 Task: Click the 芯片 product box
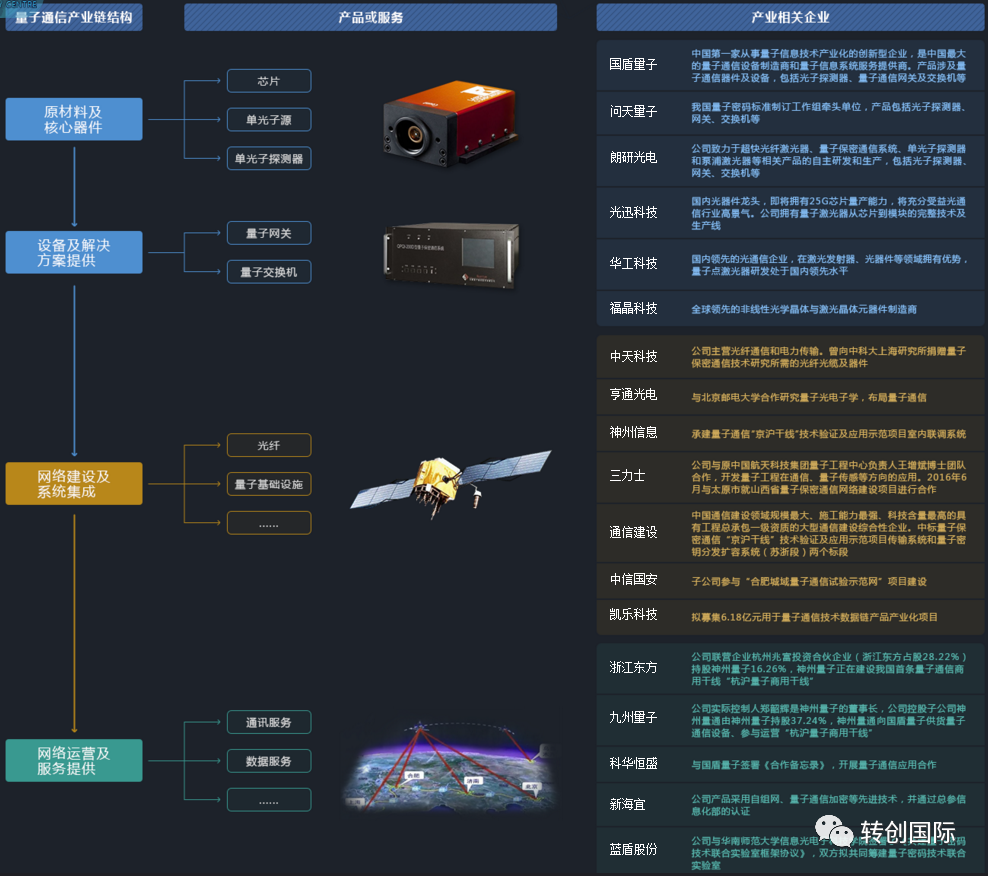pyautogui.click(x=269, y=81)
